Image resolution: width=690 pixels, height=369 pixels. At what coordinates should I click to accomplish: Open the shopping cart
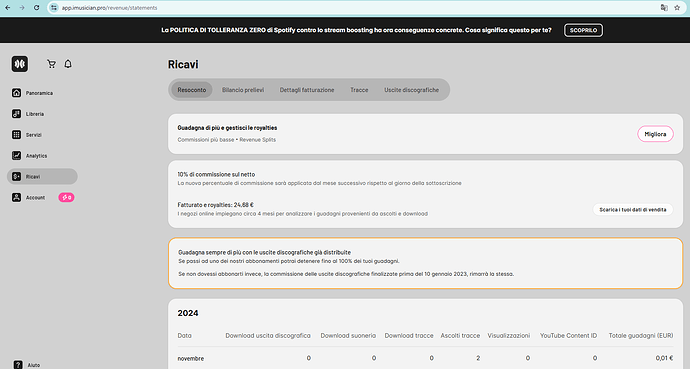click(51, 64)
